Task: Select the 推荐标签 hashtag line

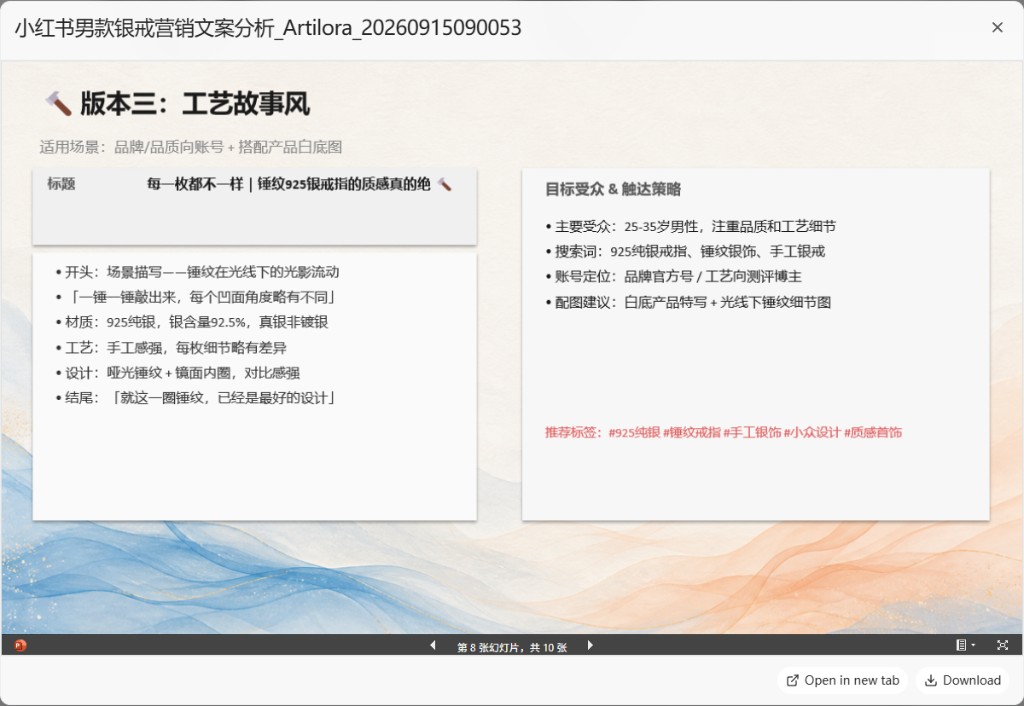Action: [724, 432]
